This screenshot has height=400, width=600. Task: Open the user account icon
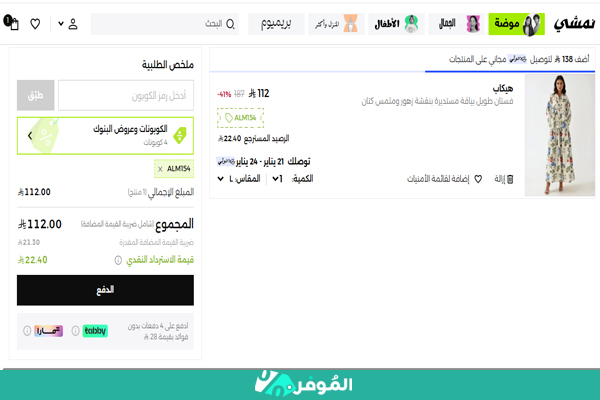(73, 24)
